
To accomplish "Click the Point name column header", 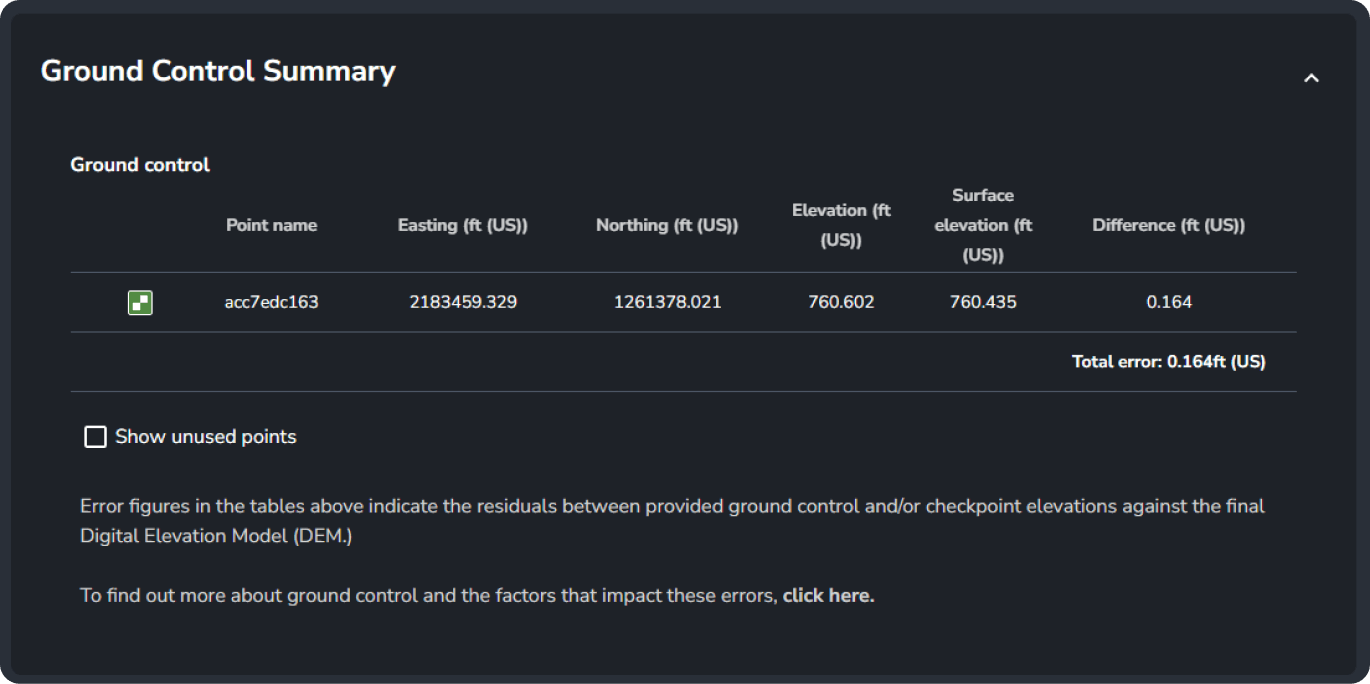I will (271, 225).
